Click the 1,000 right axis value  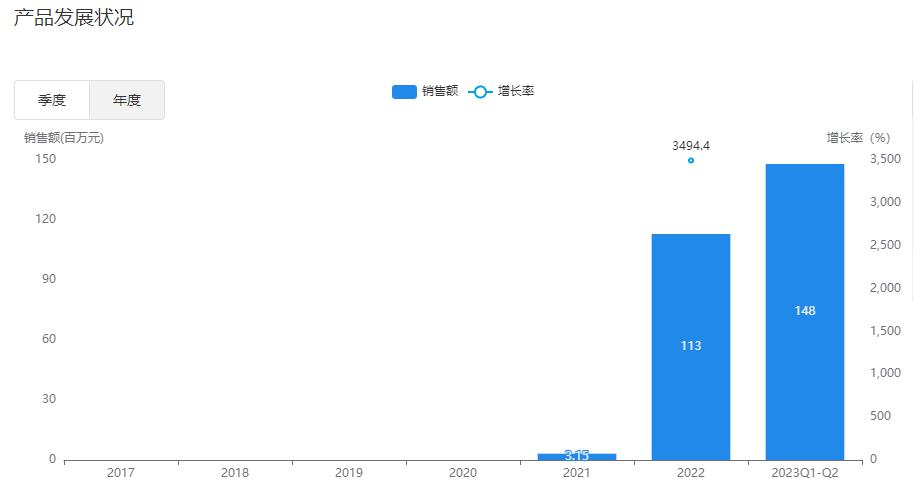885,373
